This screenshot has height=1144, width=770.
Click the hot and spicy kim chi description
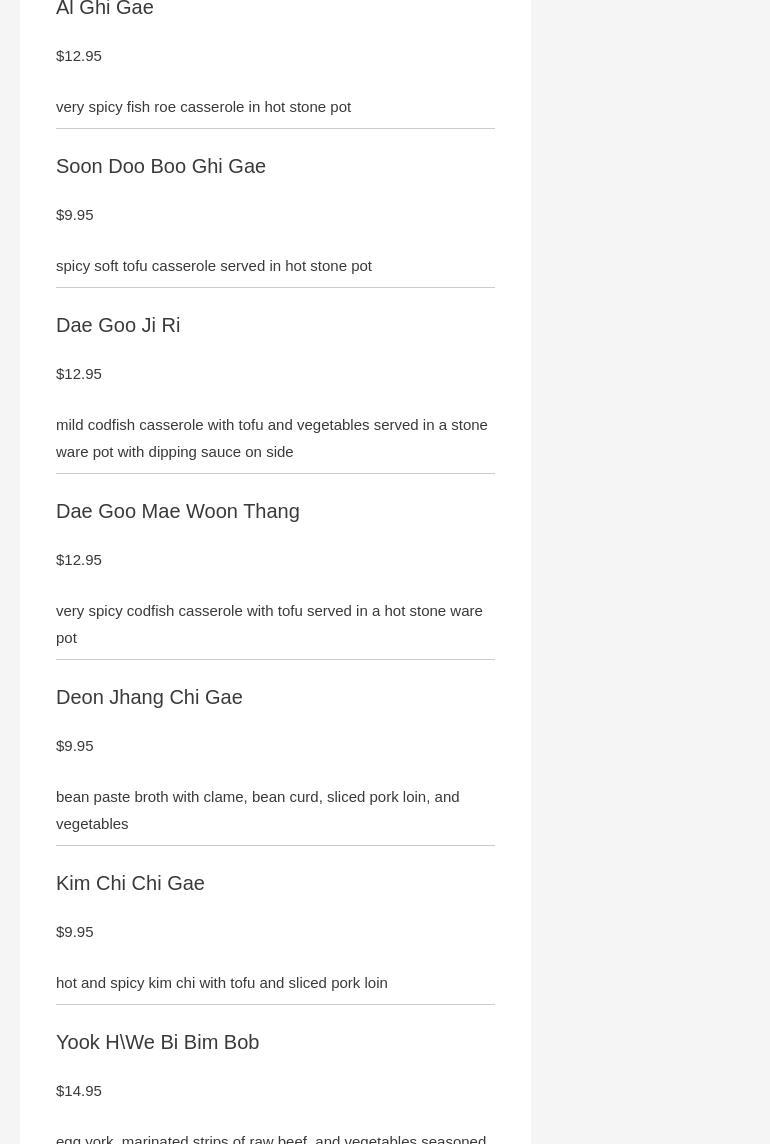coord(222,983)
